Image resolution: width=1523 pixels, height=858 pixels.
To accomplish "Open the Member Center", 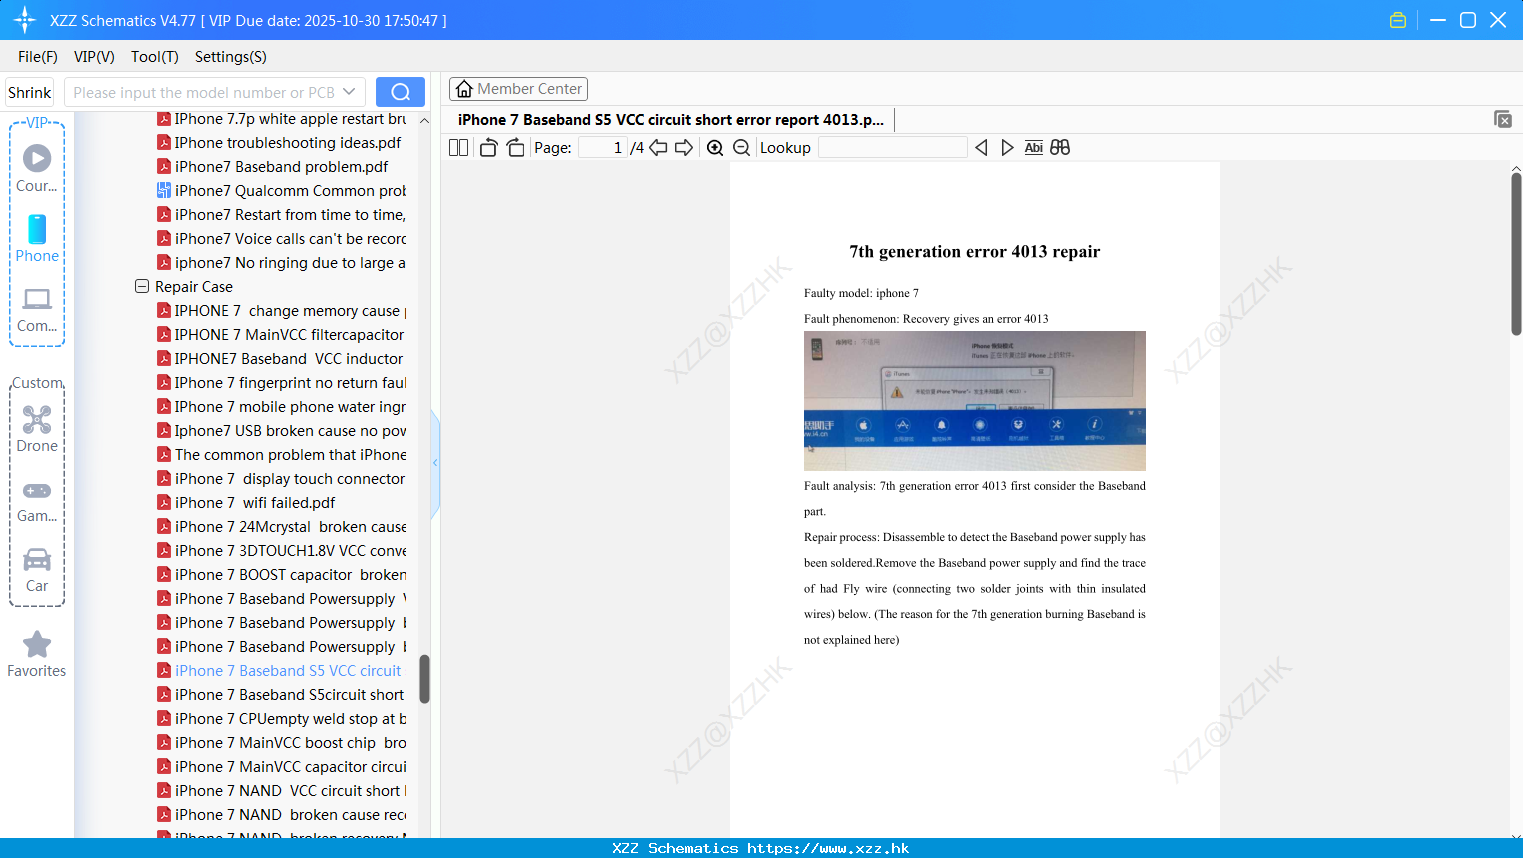I will tap(518, 89).
